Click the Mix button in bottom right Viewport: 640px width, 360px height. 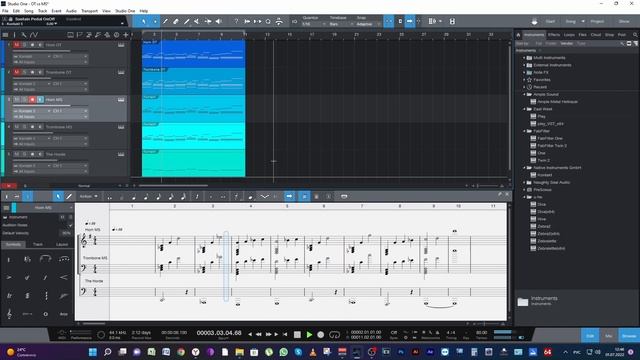point(609,336)
